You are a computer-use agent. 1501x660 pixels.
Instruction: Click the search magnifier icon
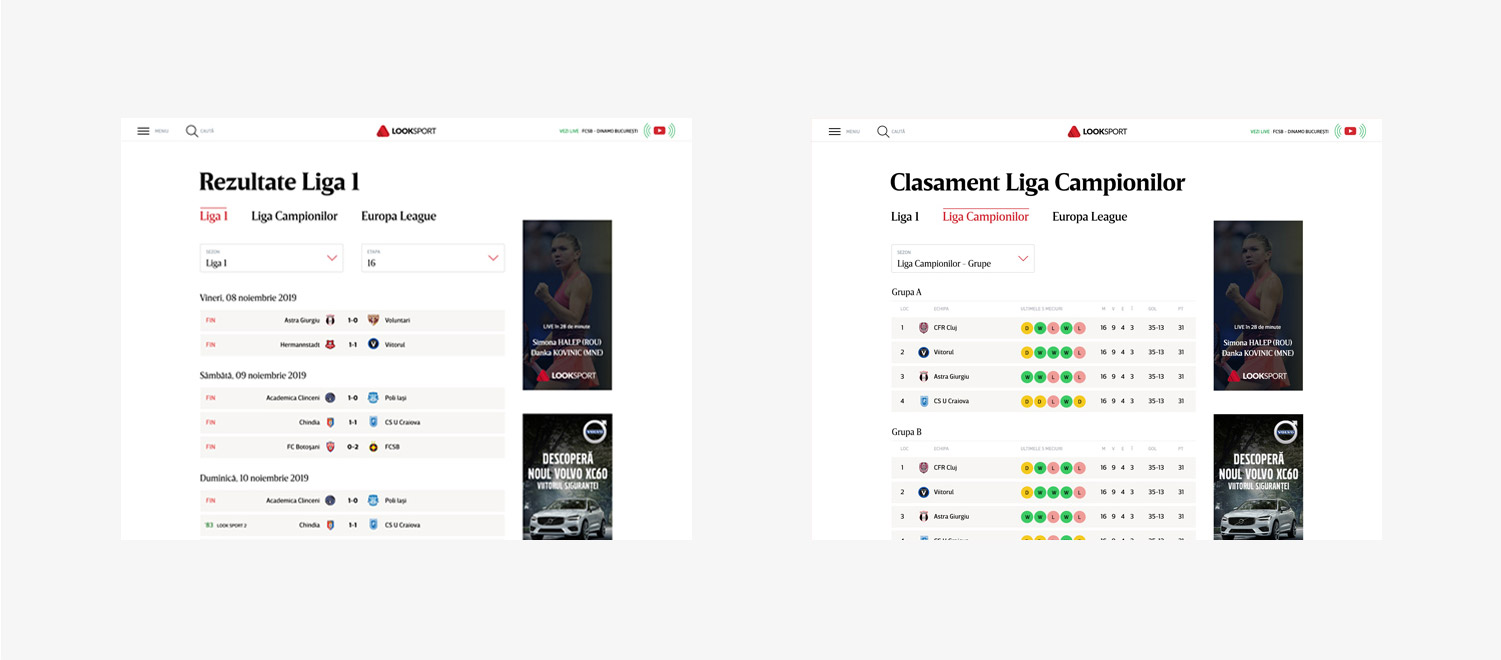point(189,130)
